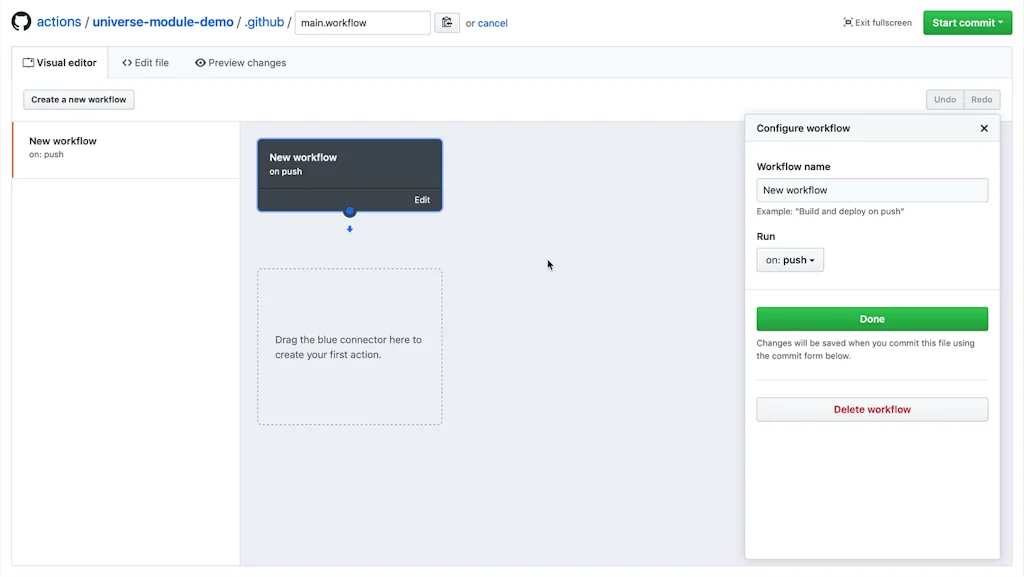The image size is (1024, 577).
Task: Click Create a new workflow
Action: pyautogui.click(x=78, y=99)
